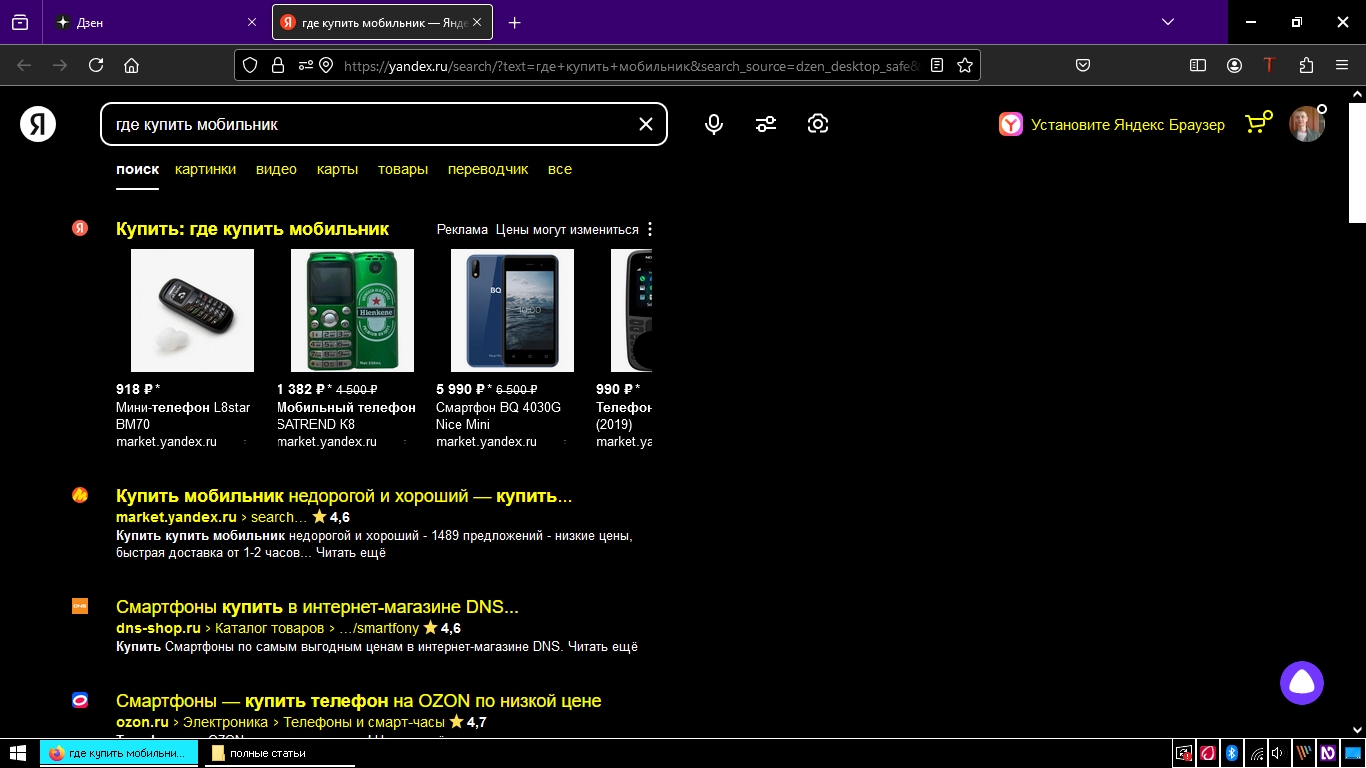The width and height of the screenshot is (1366, 768).
Task: Open the 'Купить: где купить мобильник' heading link
Action: (252, 229)
